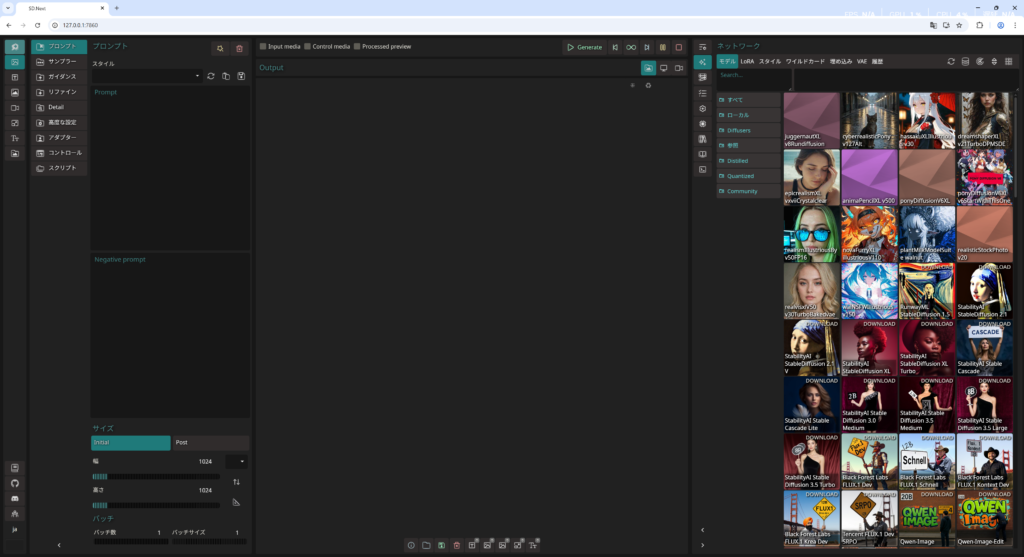Enable the Input media checkbox

pyautogui.click(x=263, y=47)
